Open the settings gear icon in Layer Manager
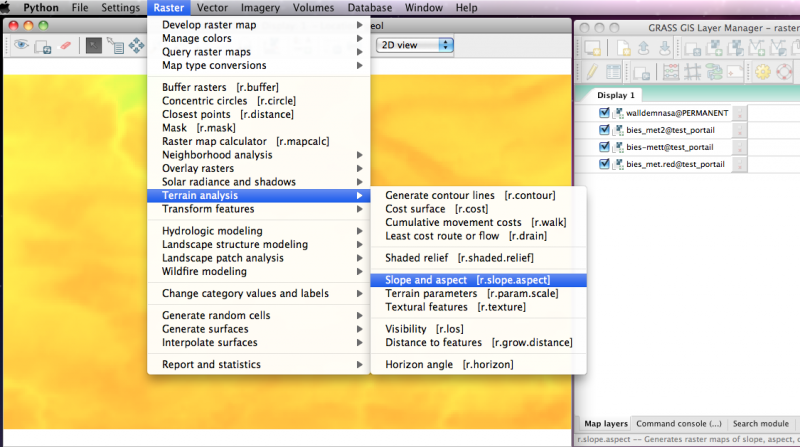The image size is (800, 447). tap(764, 72)
